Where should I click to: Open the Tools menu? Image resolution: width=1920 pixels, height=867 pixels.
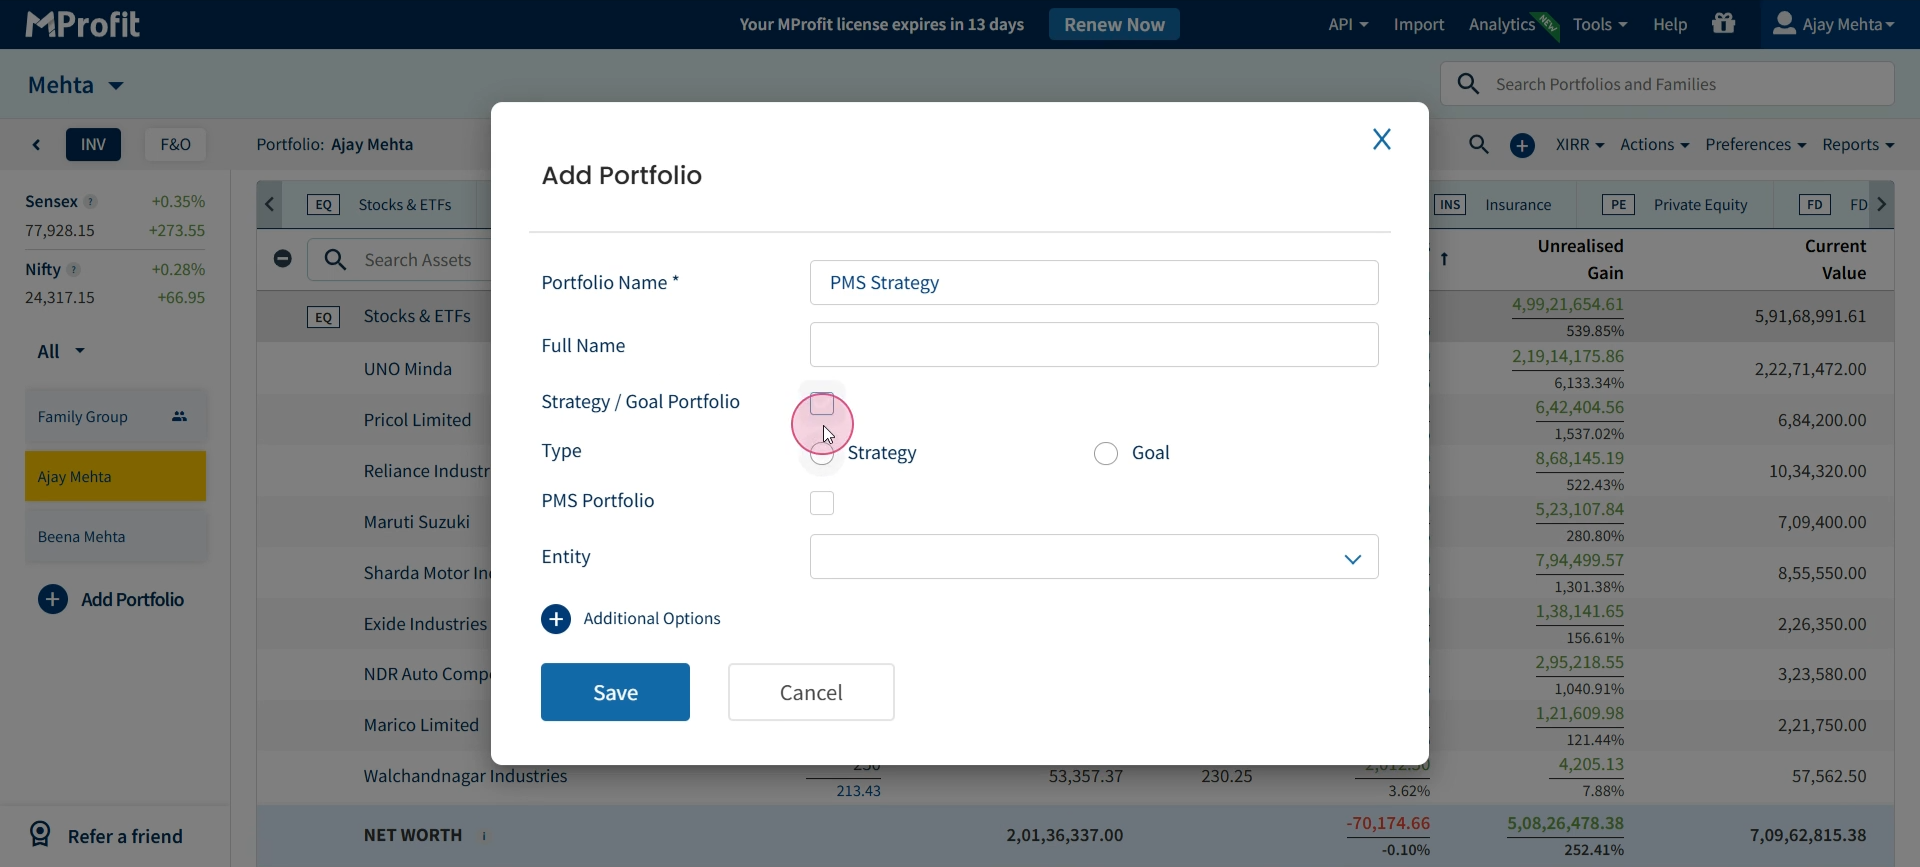click(1600, 24)
